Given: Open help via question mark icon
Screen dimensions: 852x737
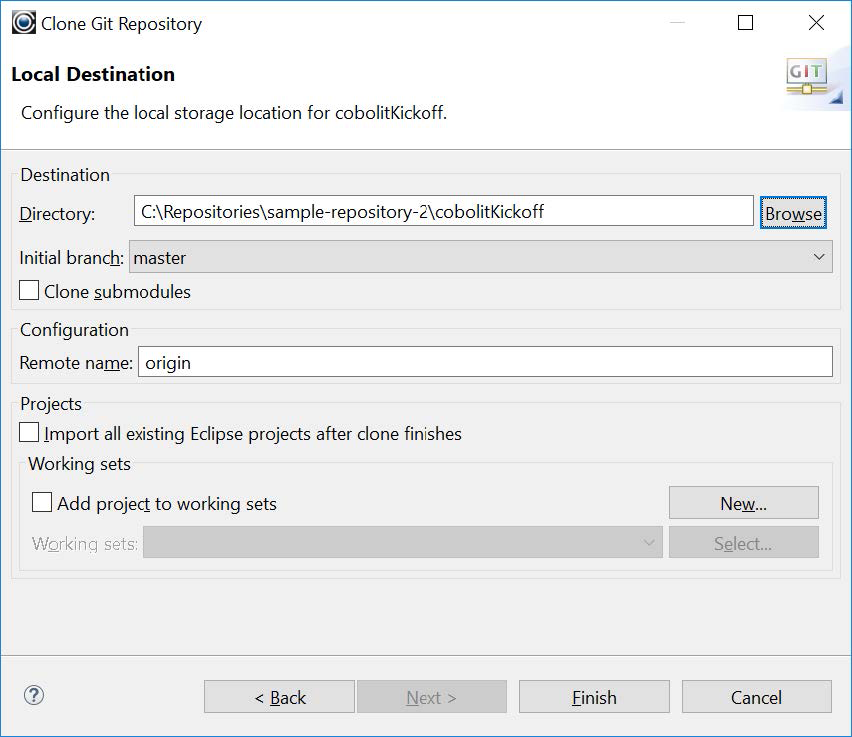Looking at the screenshot, I should [x=34, y=696].
